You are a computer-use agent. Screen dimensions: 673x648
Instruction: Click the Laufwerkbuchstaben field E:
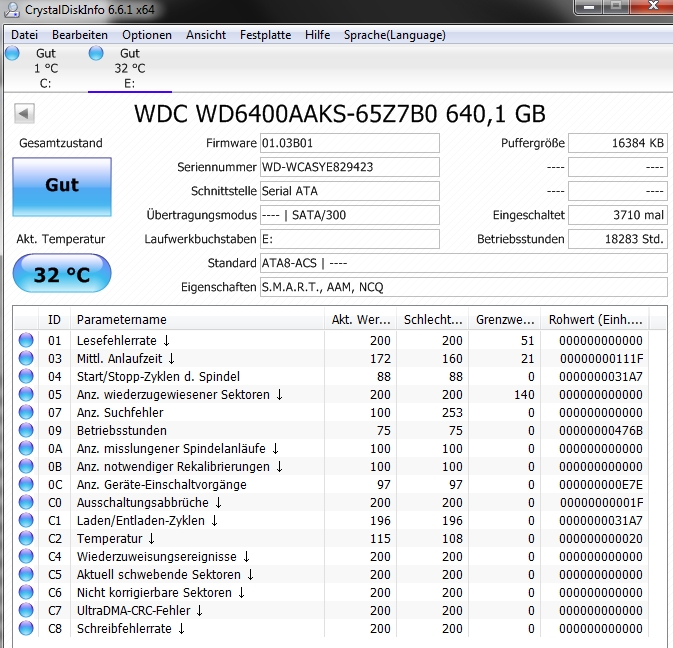point(350,239)
